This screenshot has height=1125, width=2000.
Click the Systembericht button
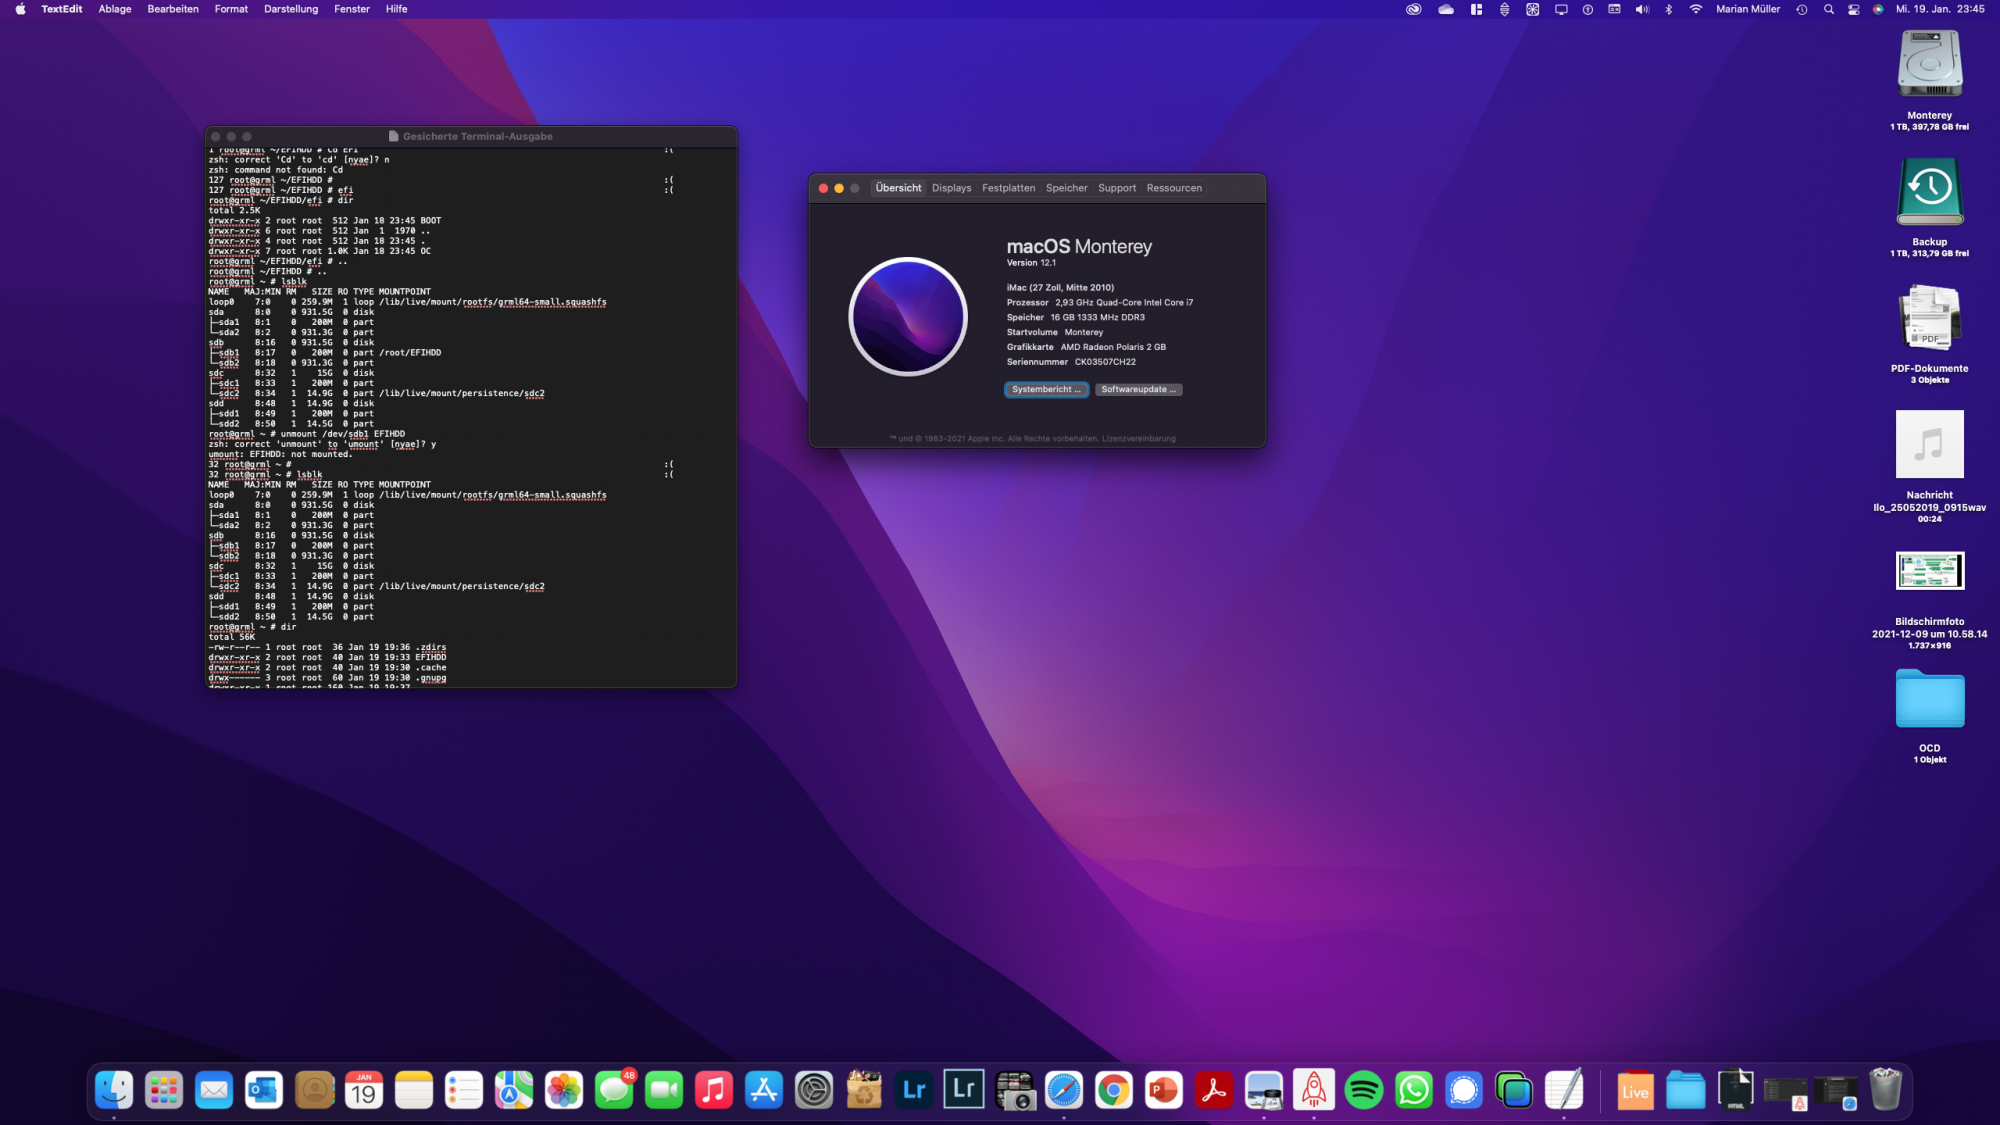click(x=1046, y=390)
